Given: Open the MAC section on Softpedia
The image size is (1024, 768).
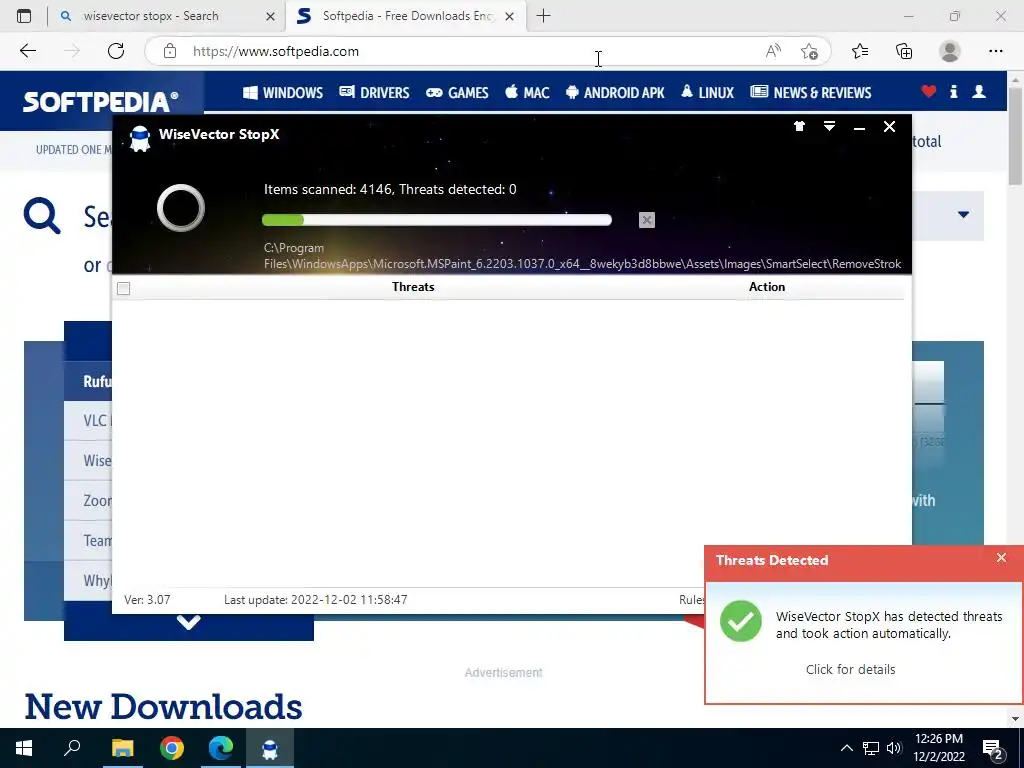Looking at the screenshot, I should tap(527, 93).
